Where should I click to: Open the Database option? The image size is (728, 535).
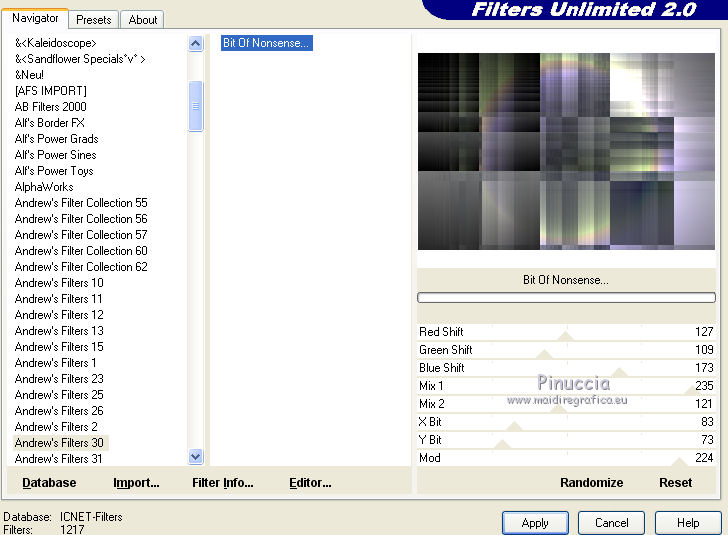point(49,483)
